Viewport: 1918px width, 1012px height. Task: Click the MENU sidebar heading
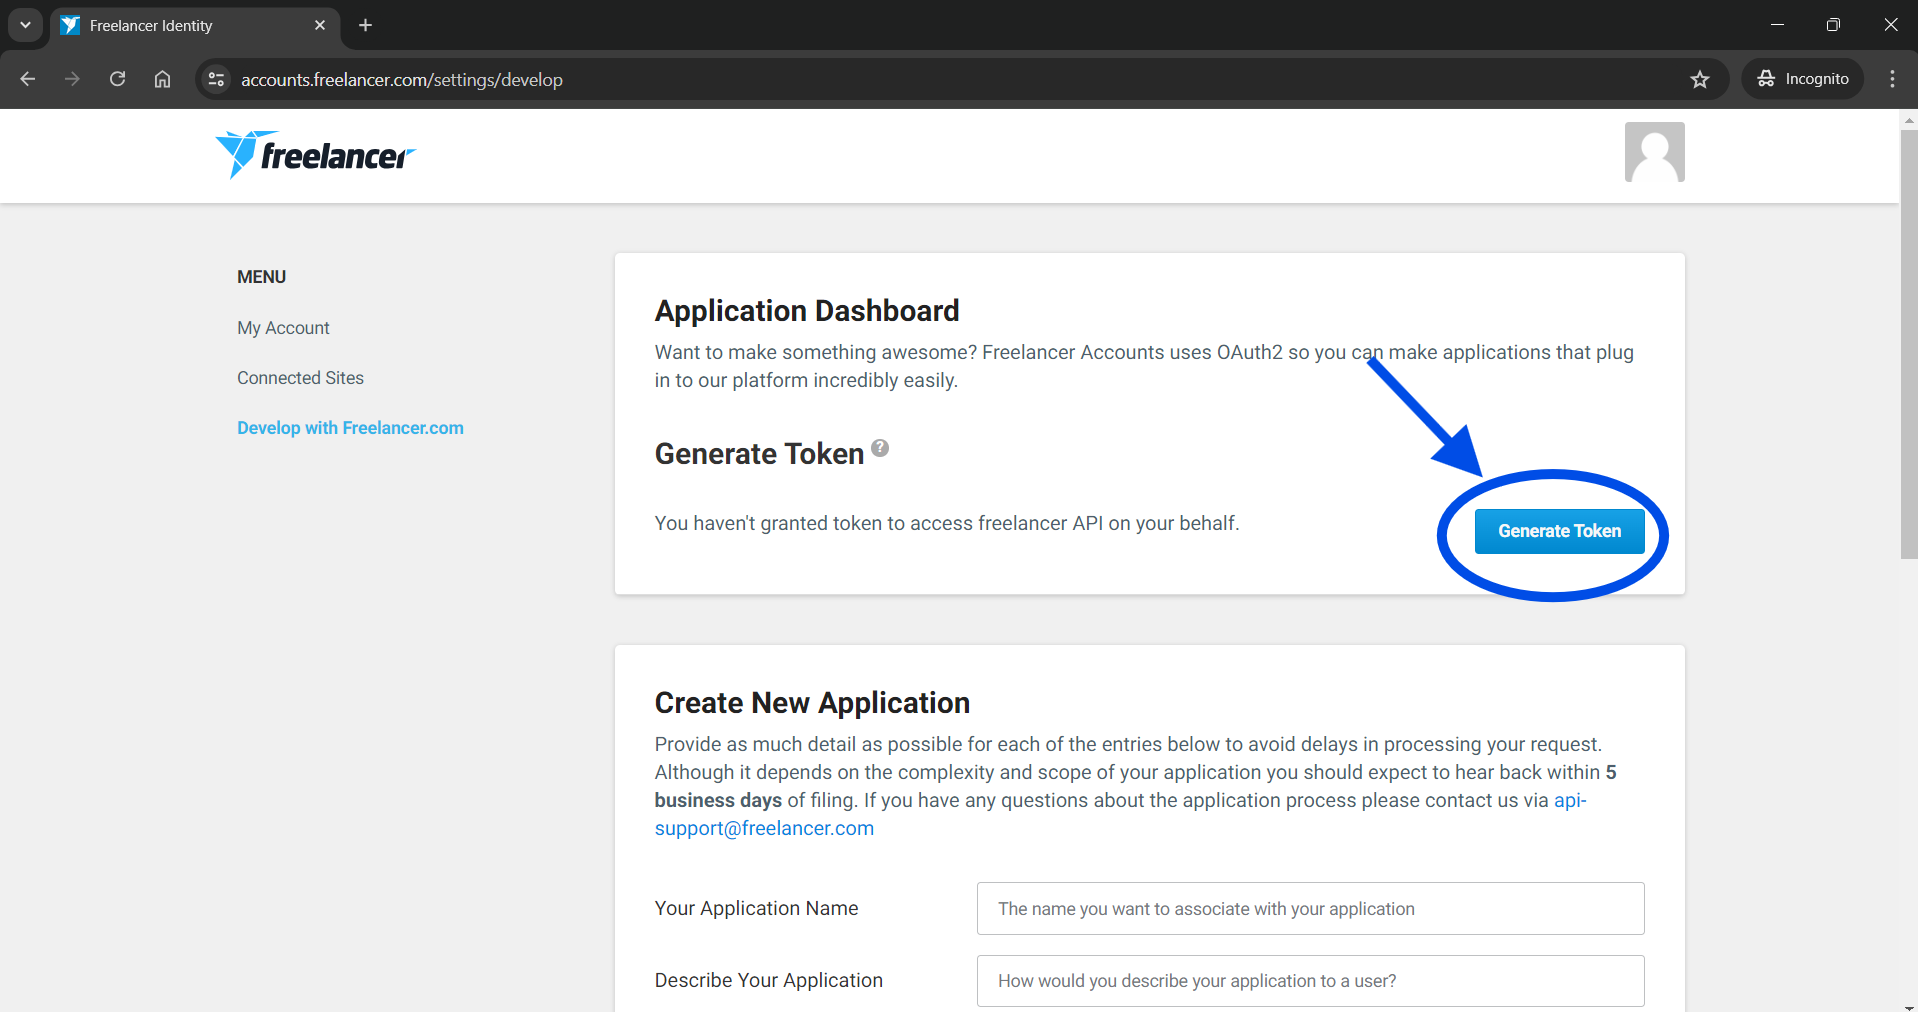click(x=261, y=277)
